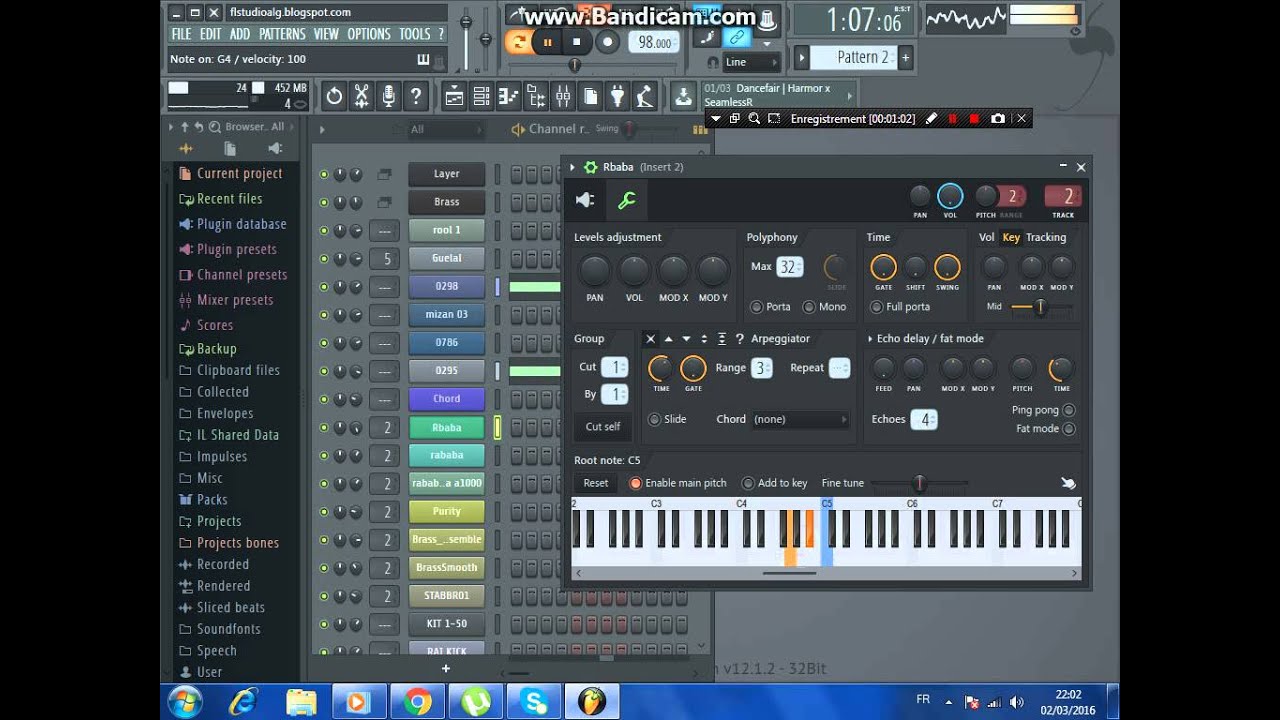1280x720 pixels.
Task: Click the stop playback button
Action: 577,42
